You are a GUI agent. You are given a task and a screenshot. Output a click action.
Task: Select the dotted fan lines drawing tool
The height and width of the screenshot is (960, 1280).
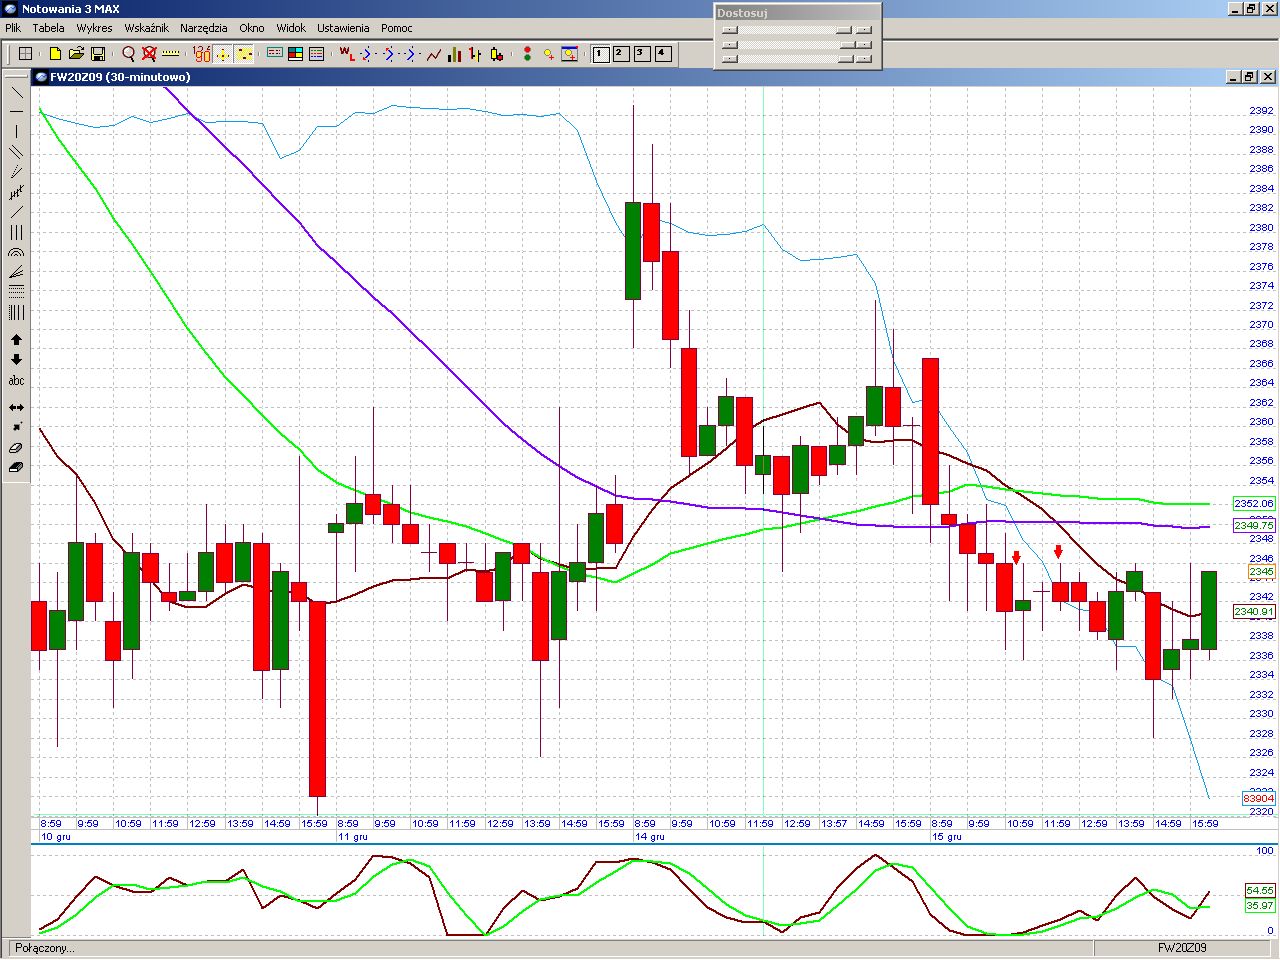[x=16, y=172]
